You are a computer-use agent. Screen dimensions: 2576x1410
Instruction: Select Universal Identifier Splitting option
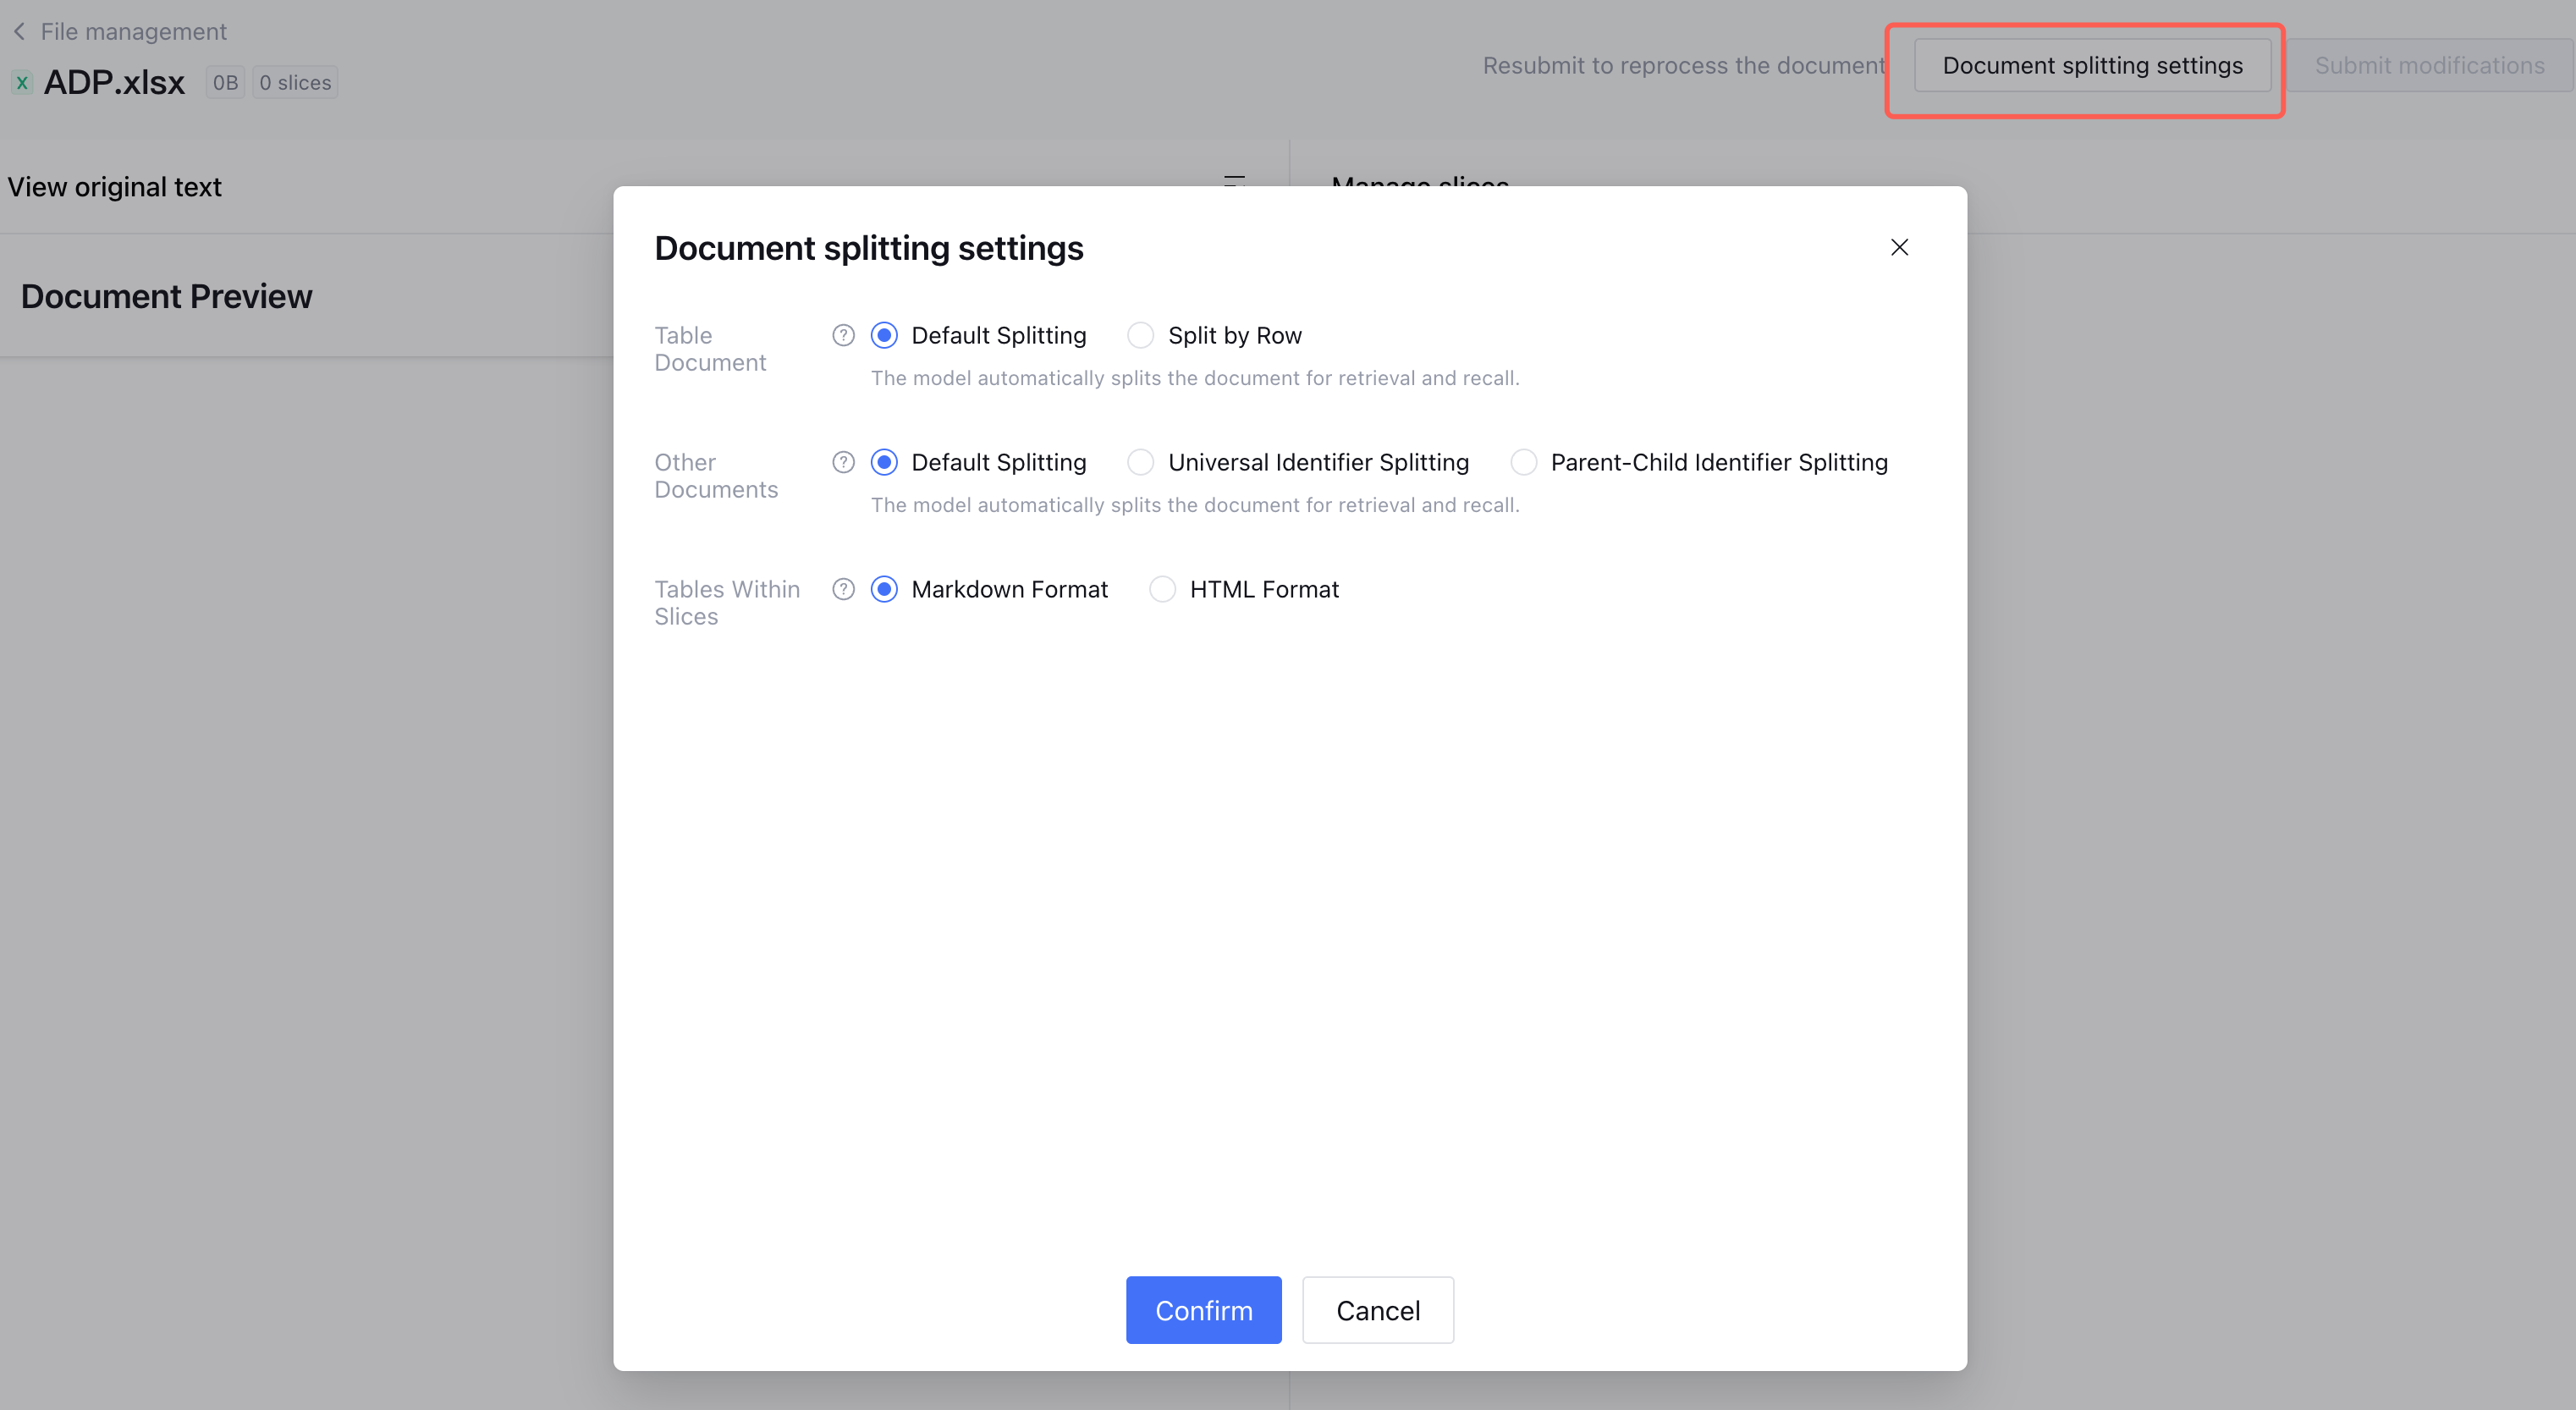click(1140, 462)
